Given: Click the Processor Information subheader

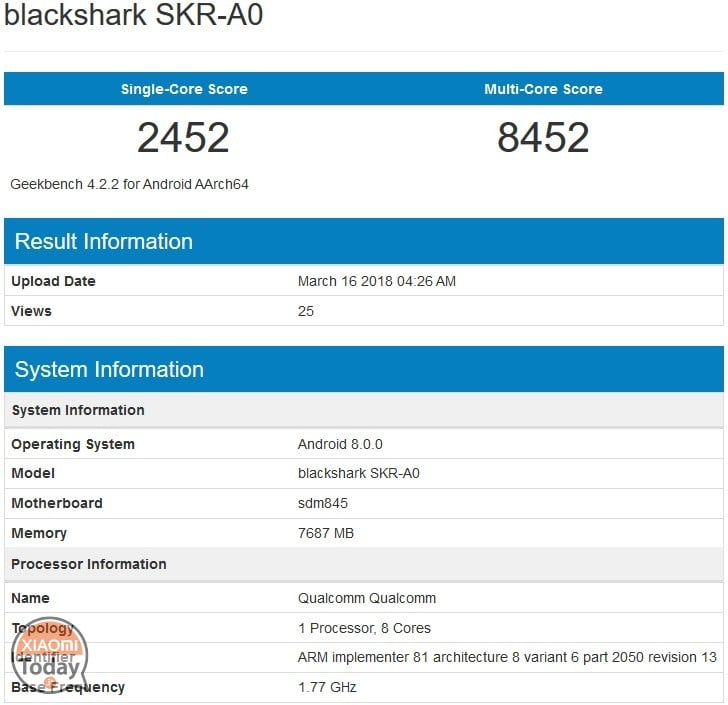Looking at the screenshot, I should point(364,564).
